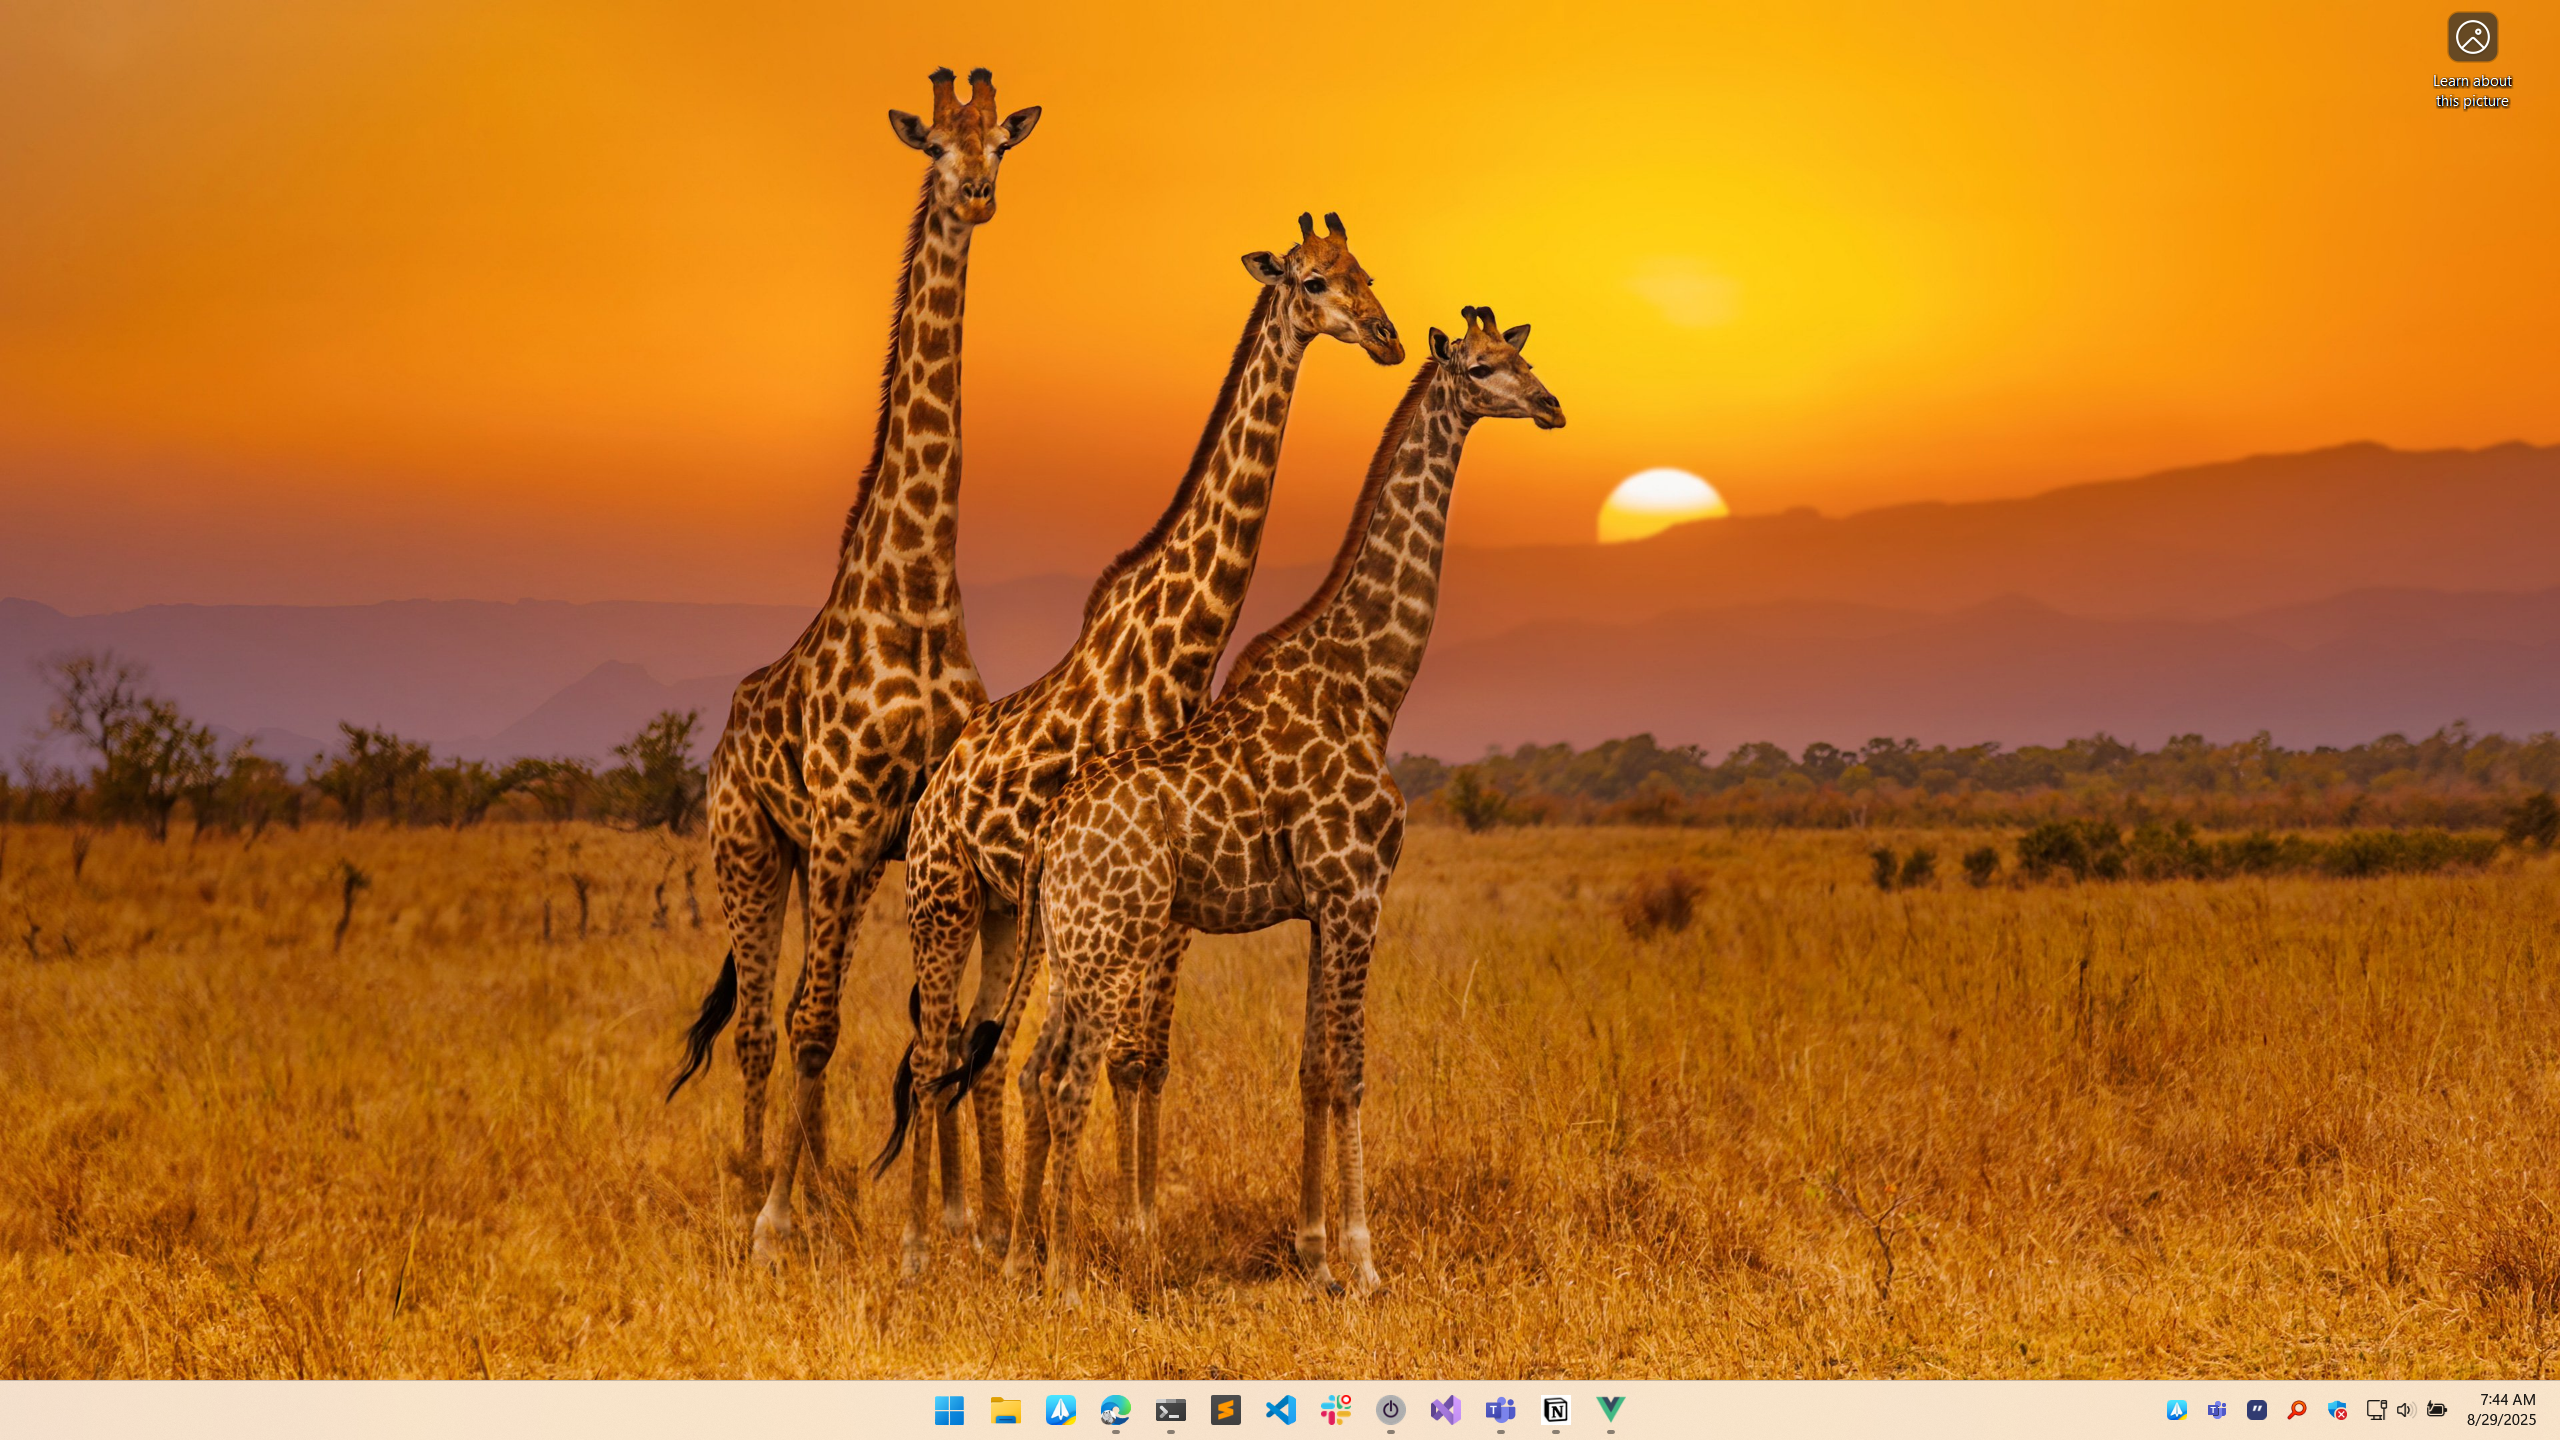Open File Explorer from taskbar
Screen dimensions: 2560x1440
coord(1005,1410)
